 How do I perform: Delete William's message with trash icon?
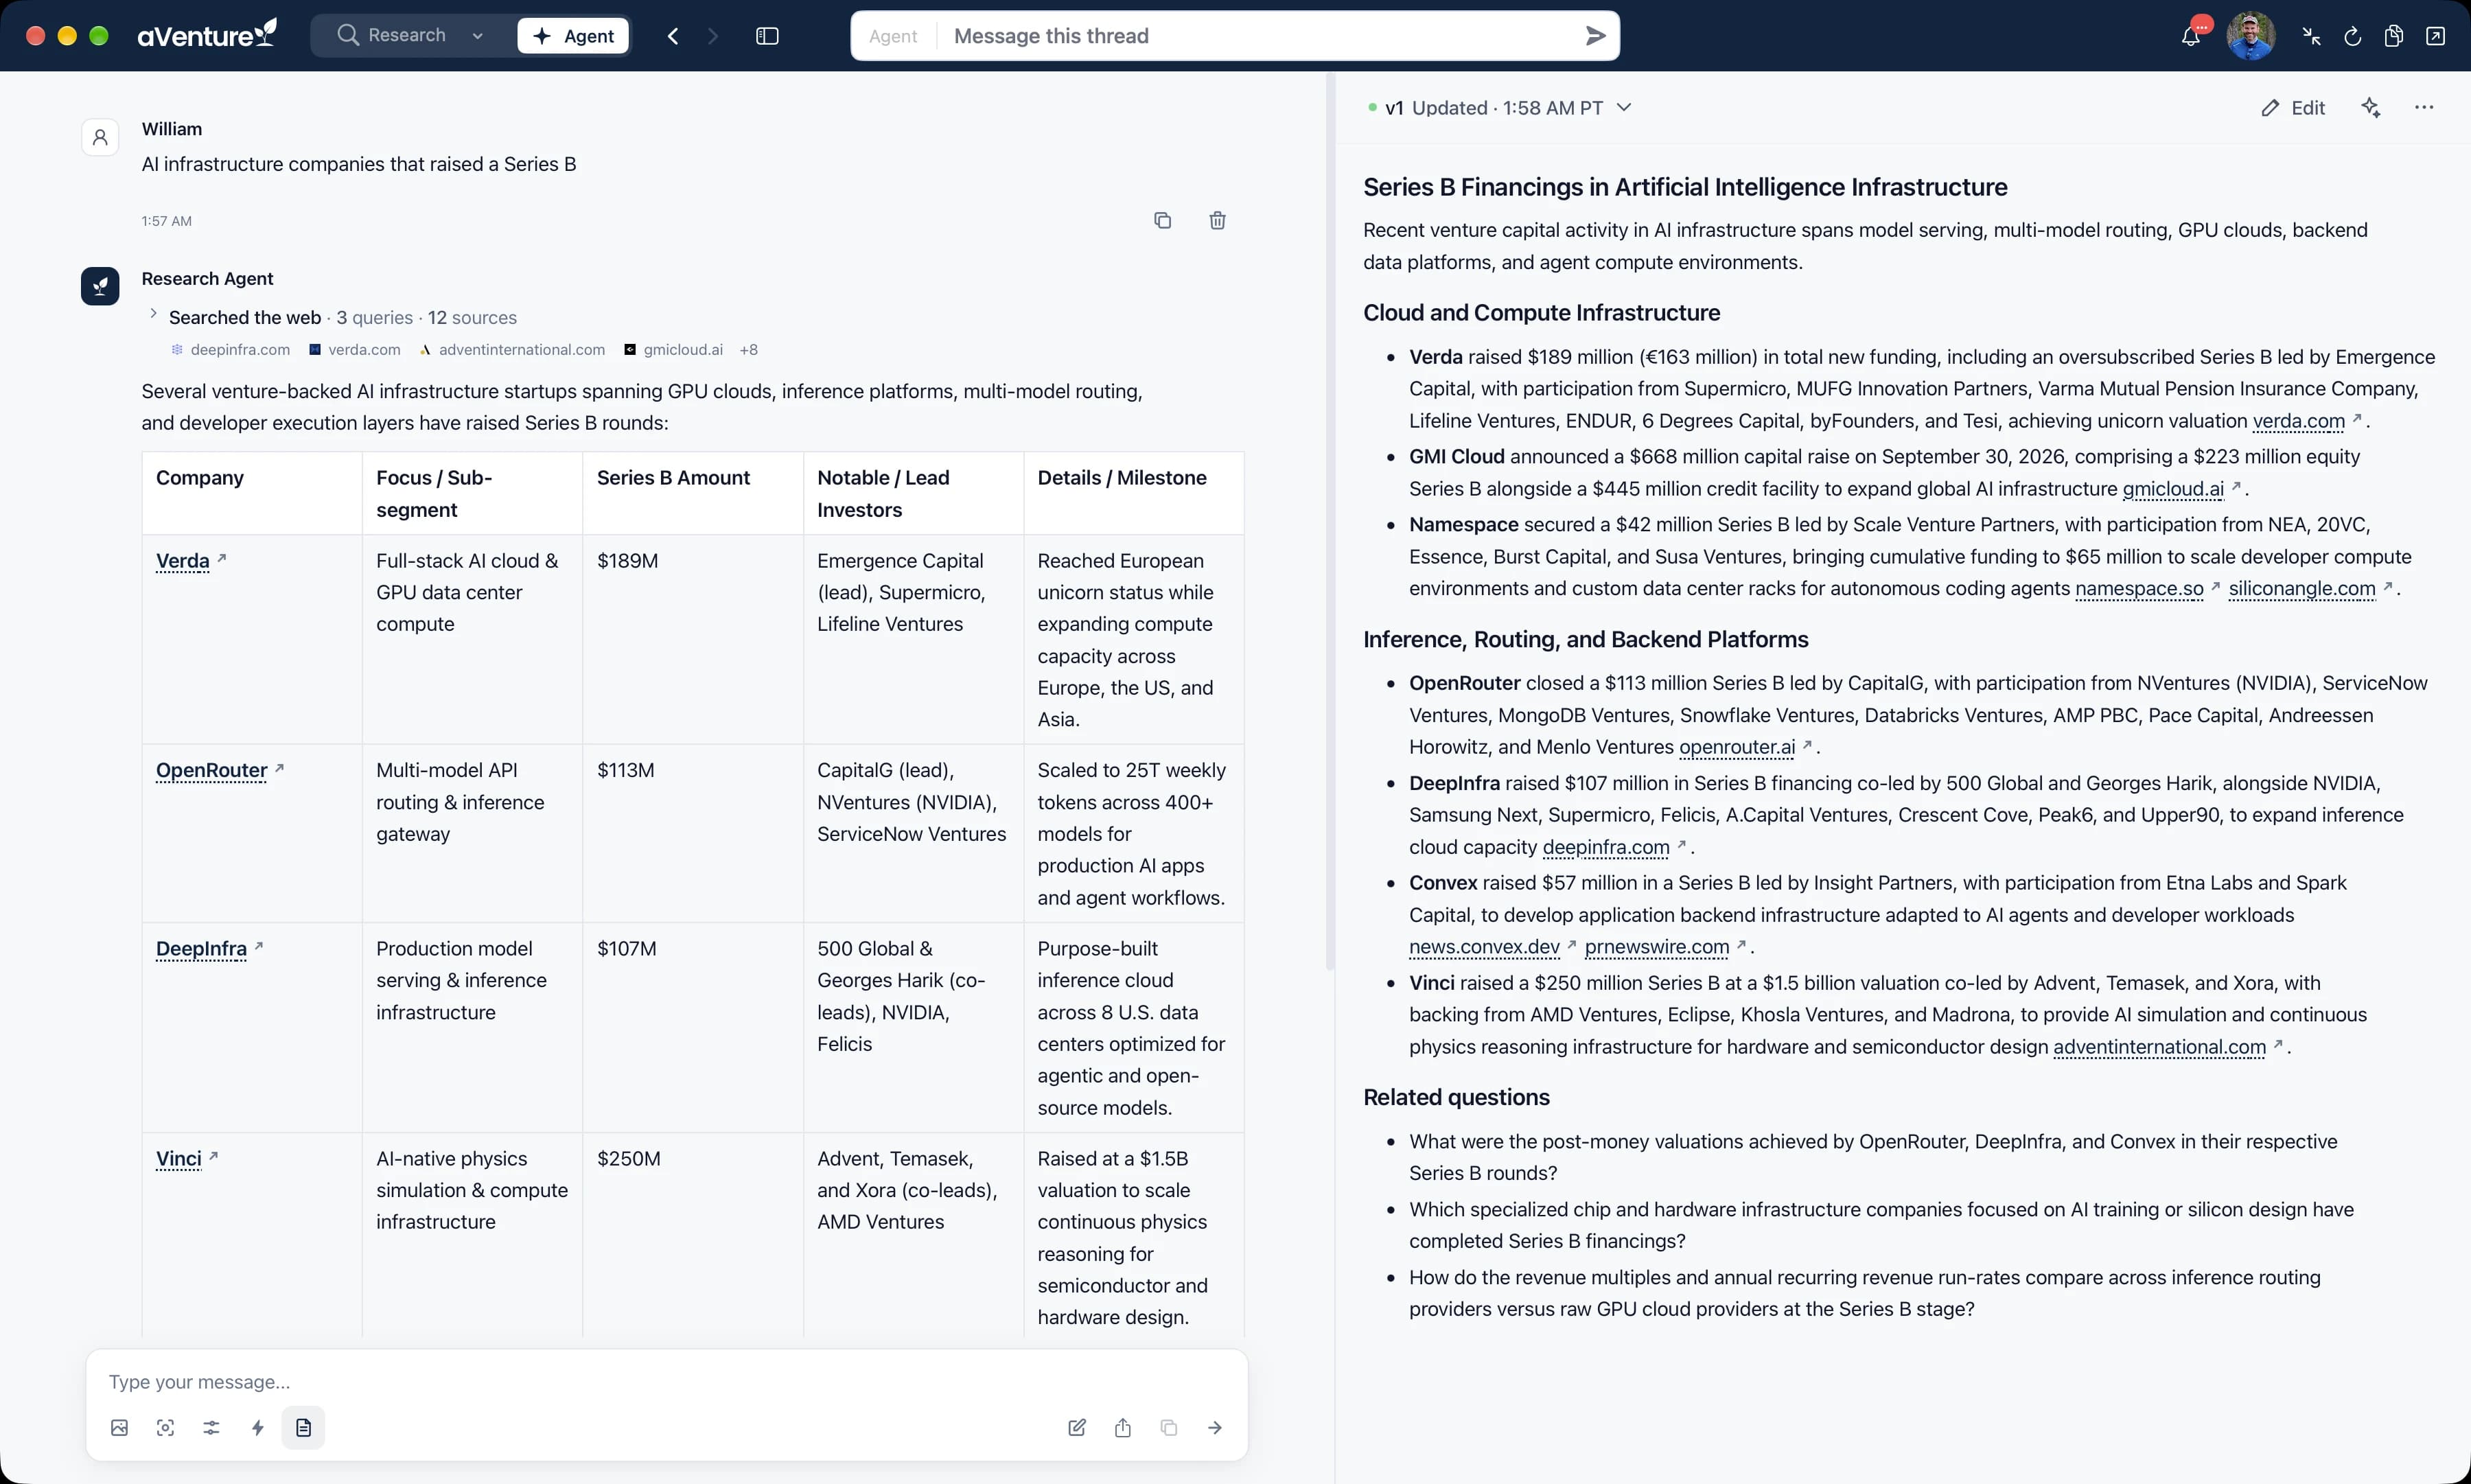pos(1217,220)
